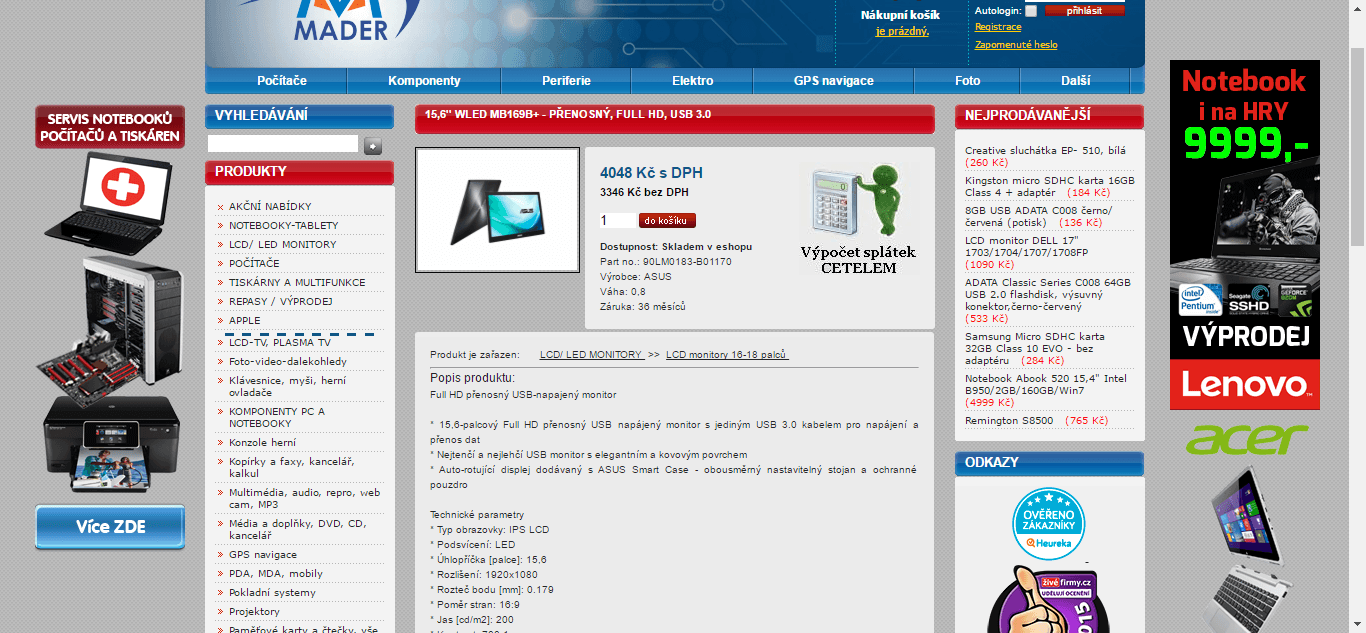Click the quantity input field
The image size is (1366, 633).
click(616, 221)
